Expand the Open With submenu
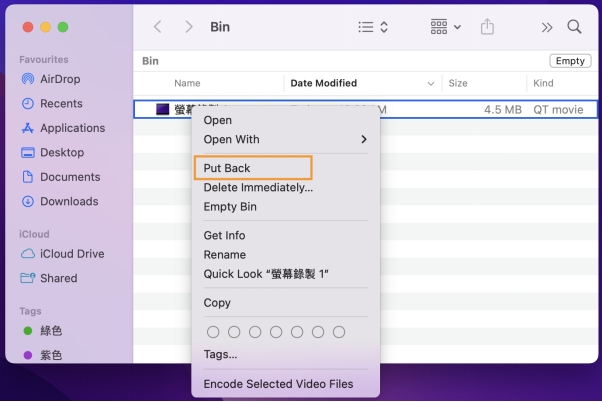 (286, 139)
